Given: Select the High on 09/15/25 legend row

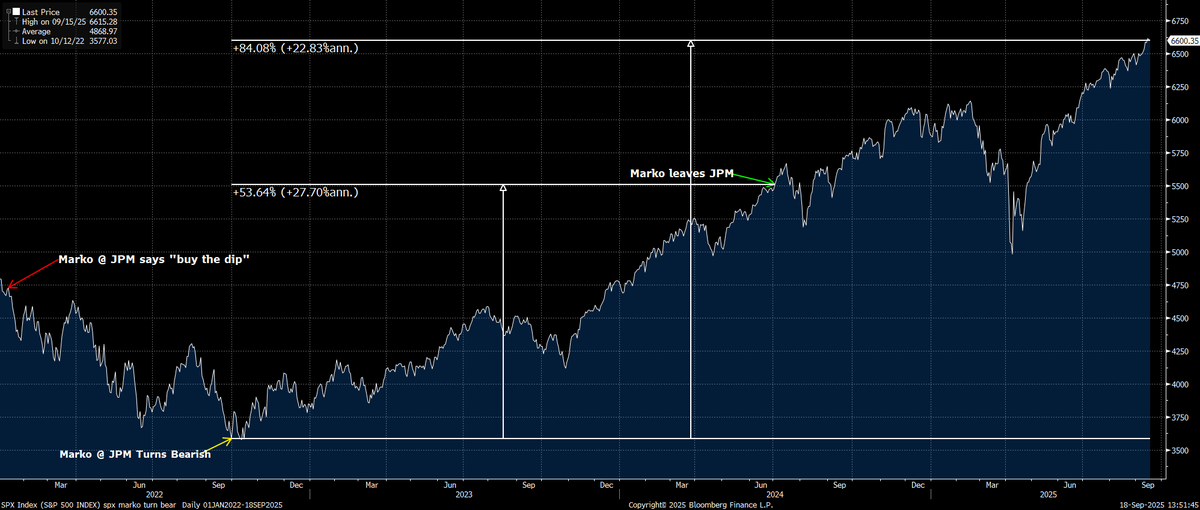Looking at the screenshot, I should tap(65, 20).
